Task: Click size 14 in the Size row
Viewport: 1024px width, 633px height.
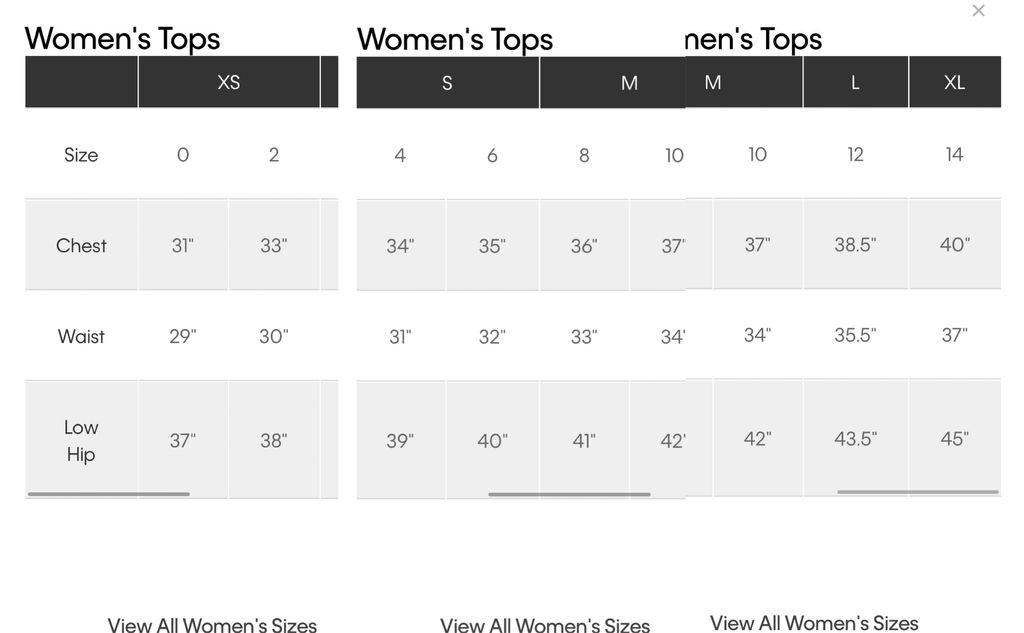Action: (954, 154)
